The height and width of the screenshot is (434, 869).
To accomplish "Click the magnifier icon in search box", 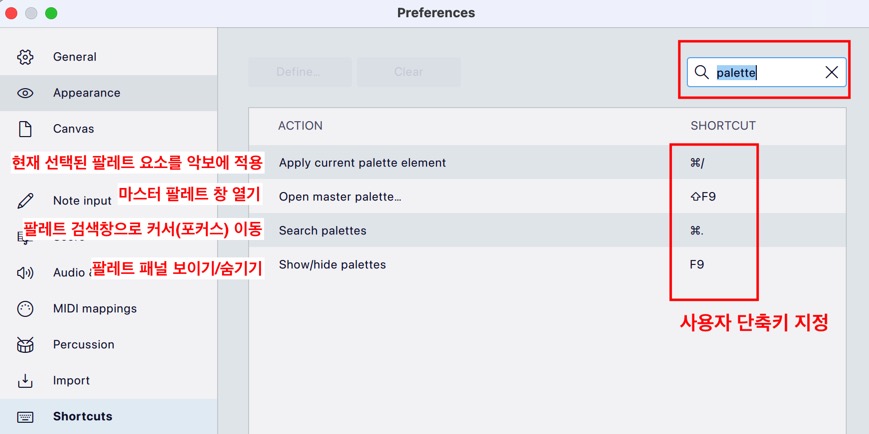I will coord(702,72).
